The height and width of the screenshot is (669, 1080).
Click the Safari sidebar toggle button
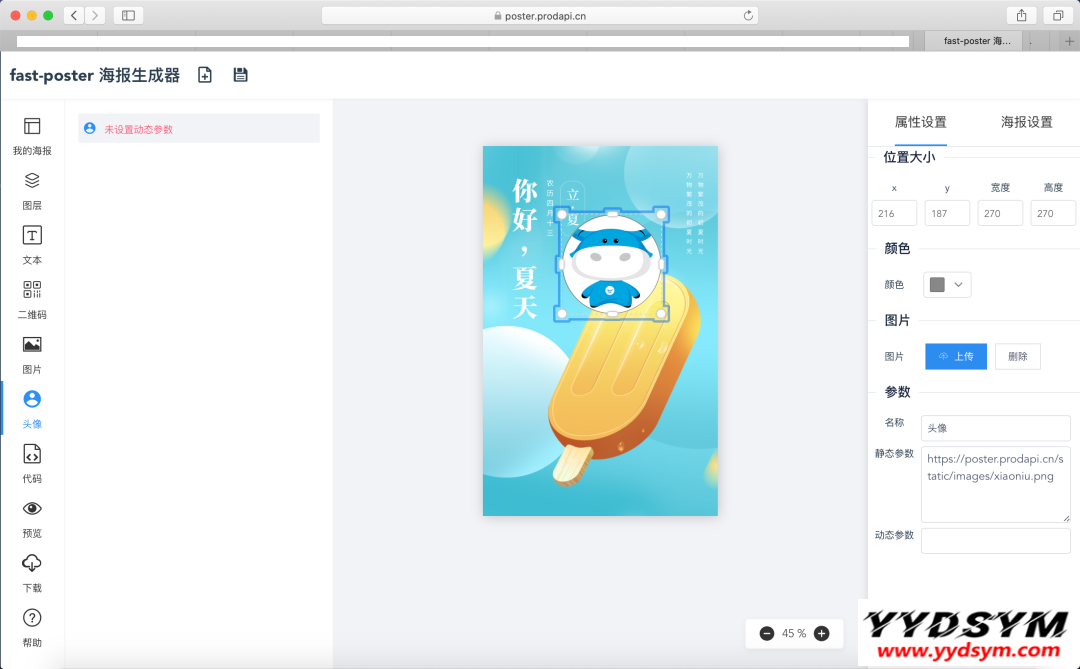pyautogui.click(x=128, y=15)
